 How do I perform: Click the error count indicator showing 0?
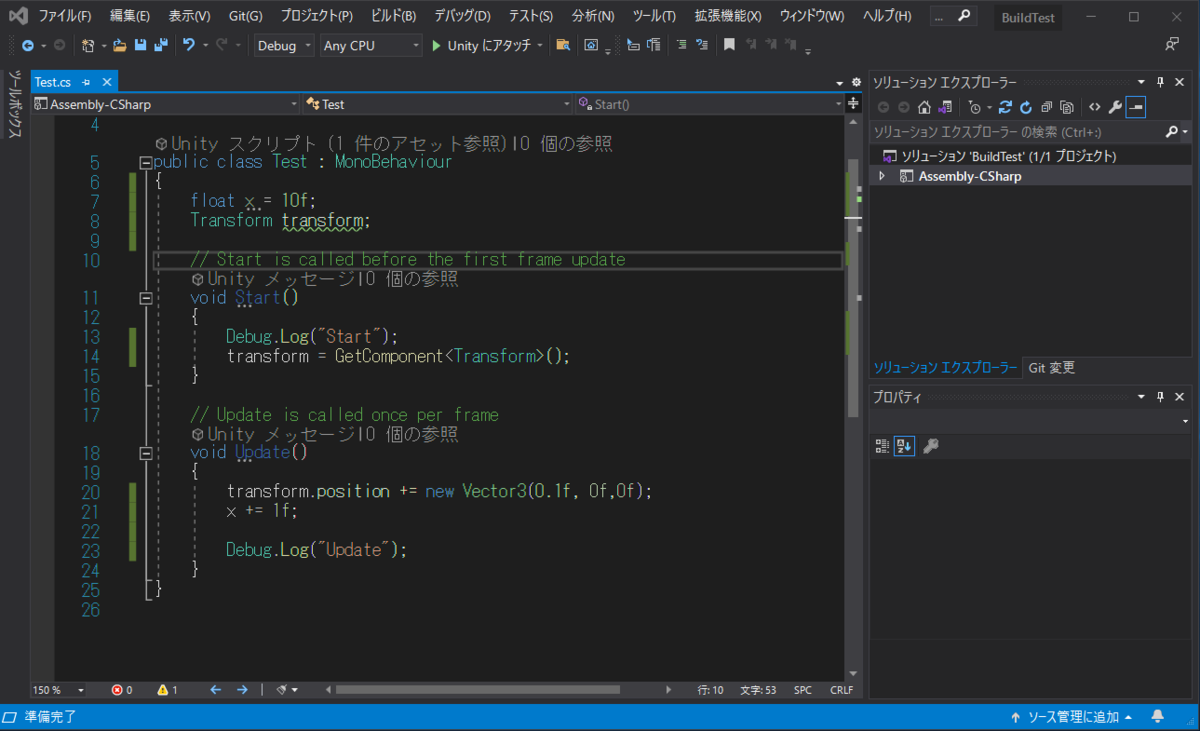(122, 690)
